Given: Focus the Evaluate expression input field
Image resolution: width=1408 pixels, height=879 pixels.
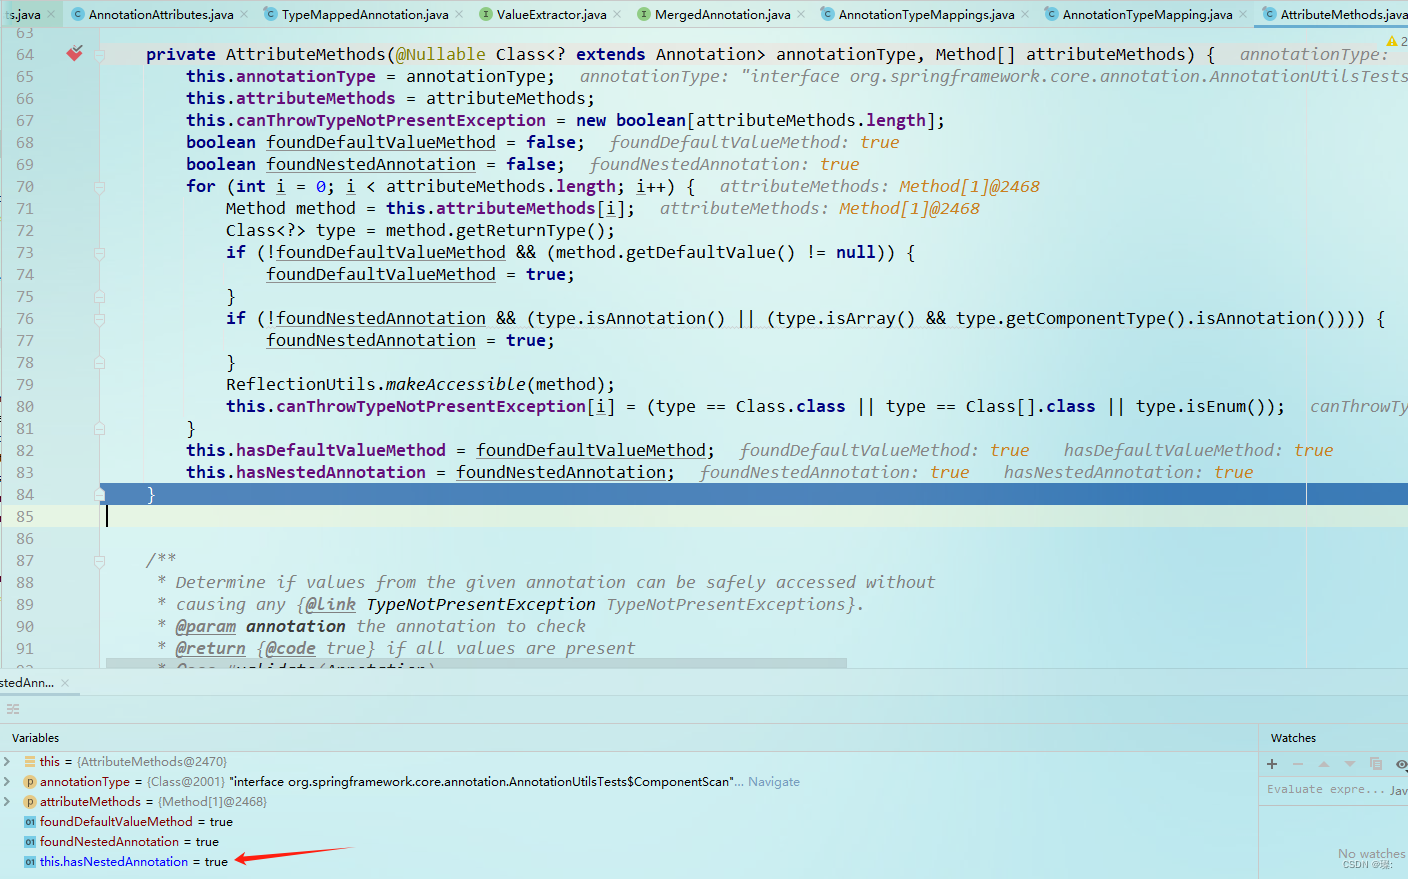Looking at the screenshot, I should pos(1325,790).
